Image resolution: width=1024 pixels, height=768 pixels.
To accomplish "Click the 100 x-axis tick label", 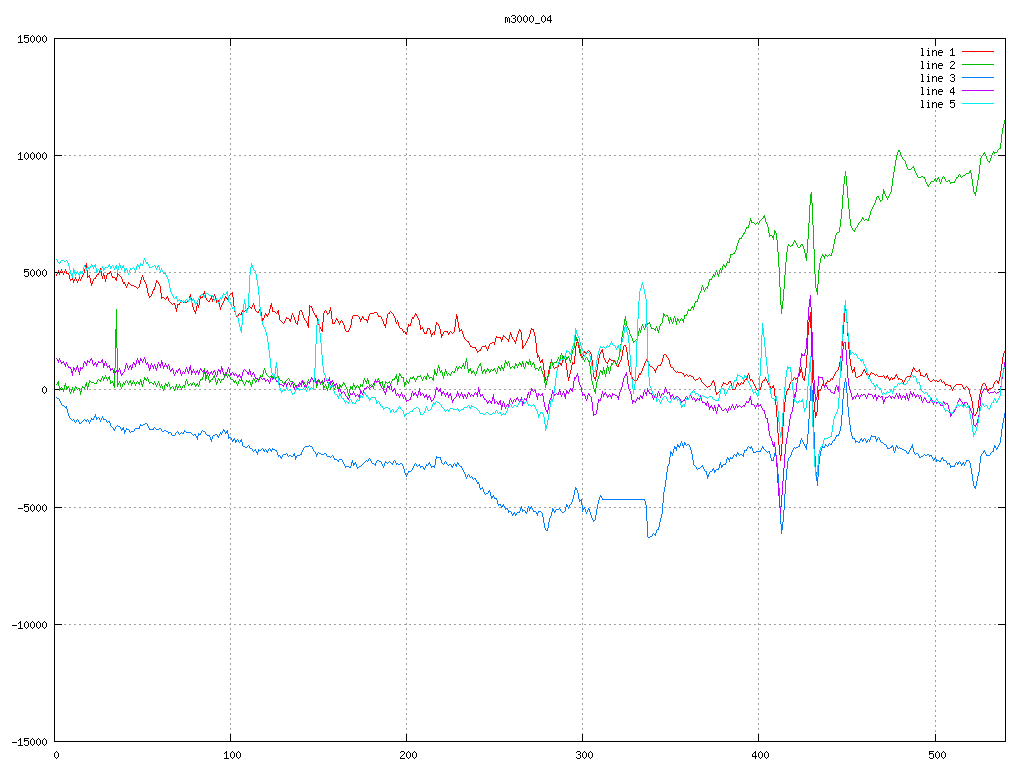I will (231, 755).
